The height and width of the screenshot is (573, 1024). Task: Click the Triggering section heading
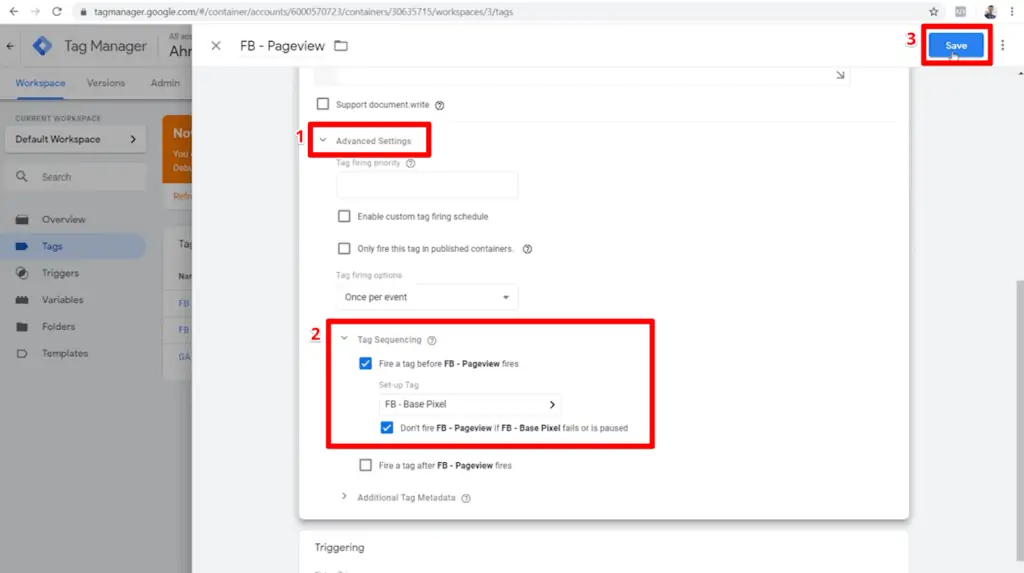340,548
